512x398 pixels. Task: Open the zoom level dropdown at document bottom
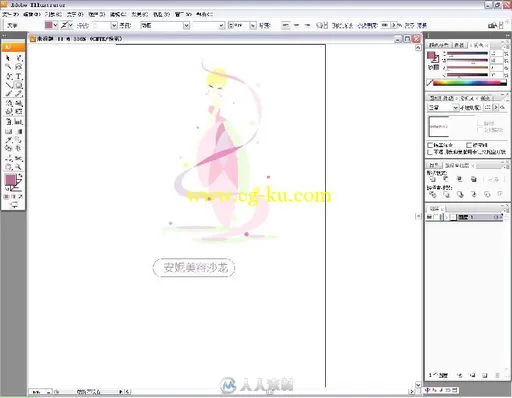[49, 392]
